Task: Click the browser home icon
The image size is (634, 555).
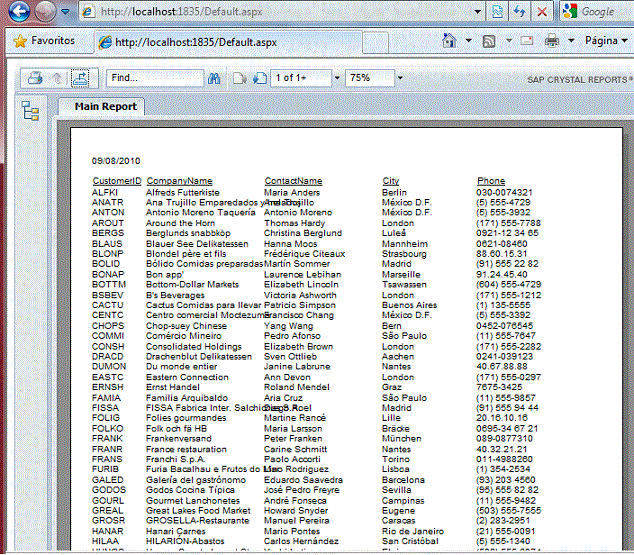Action: click(447, 42)
